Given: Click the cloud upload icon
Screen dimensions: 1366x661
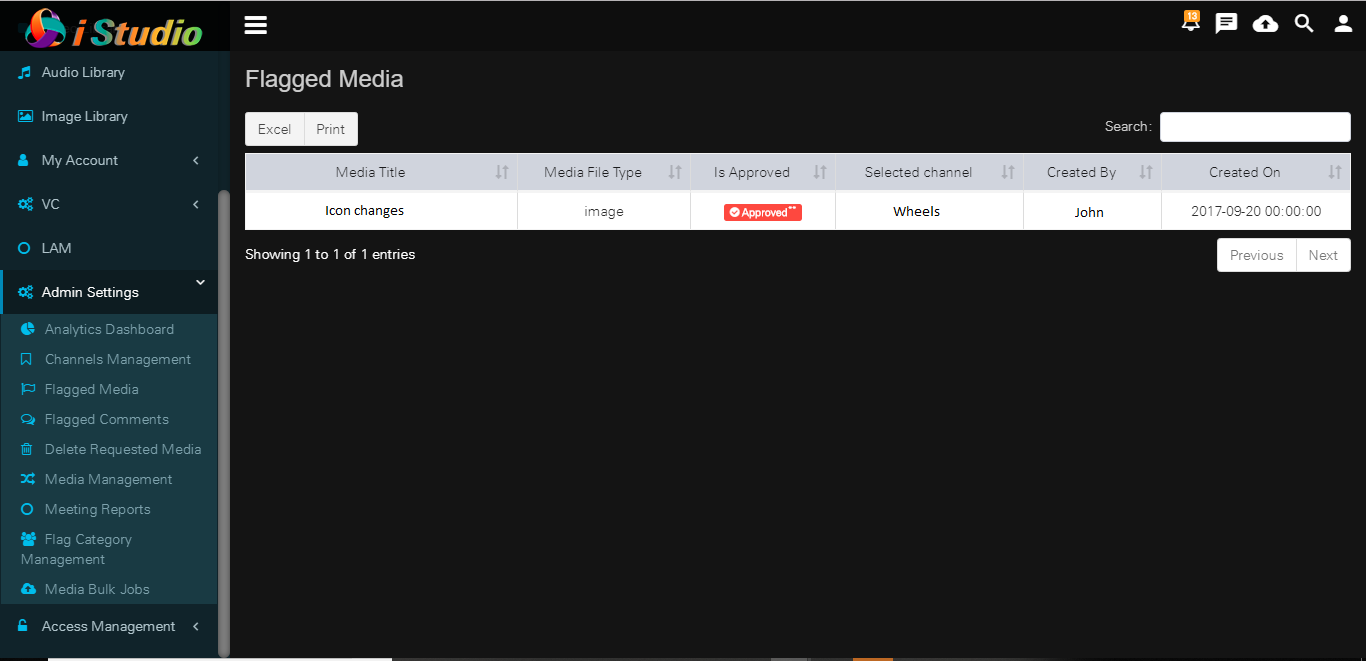Looking at the screenshot, I should pyautogui.click(x=1265, y=23).
